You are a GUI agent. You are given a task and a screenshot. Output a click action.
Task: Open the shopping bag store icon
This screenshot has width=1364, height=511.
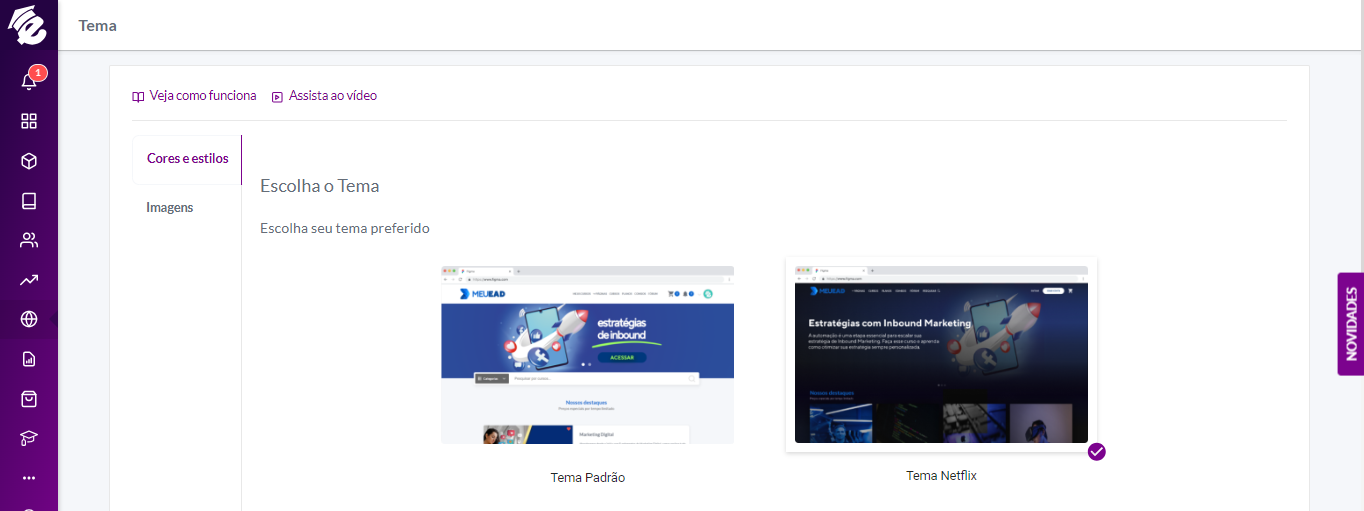[29, 398]
